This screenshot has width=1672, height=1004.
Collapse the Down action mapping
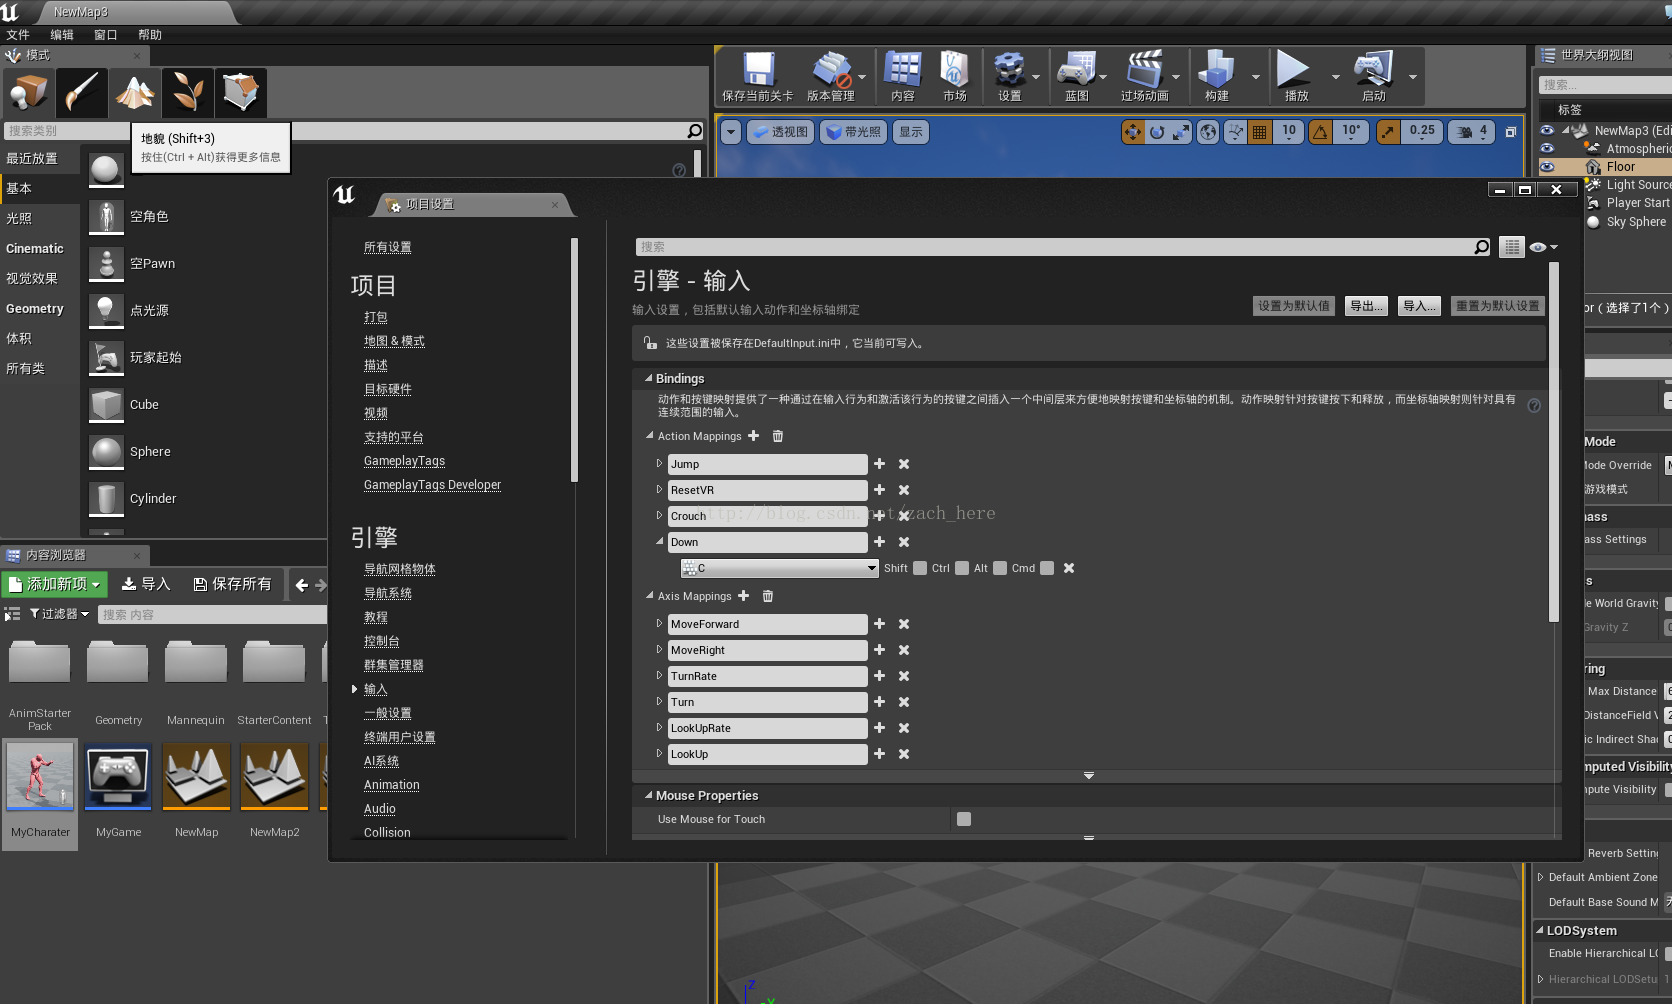659,542
